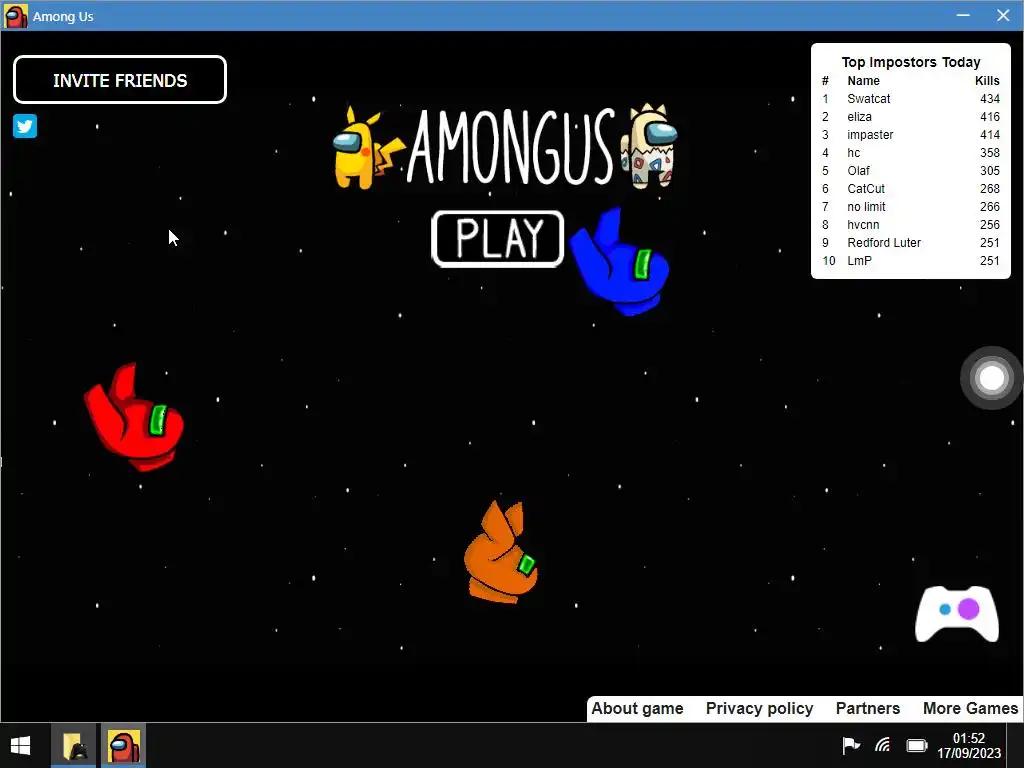Click kill count 268
1024x768 pixels.
[x=989, y=189]
